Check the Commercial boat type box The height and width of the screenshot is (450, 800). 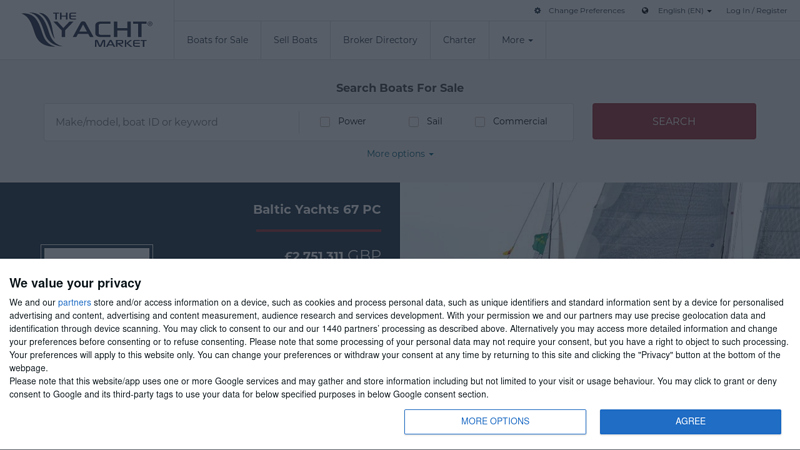click(480, 122)
